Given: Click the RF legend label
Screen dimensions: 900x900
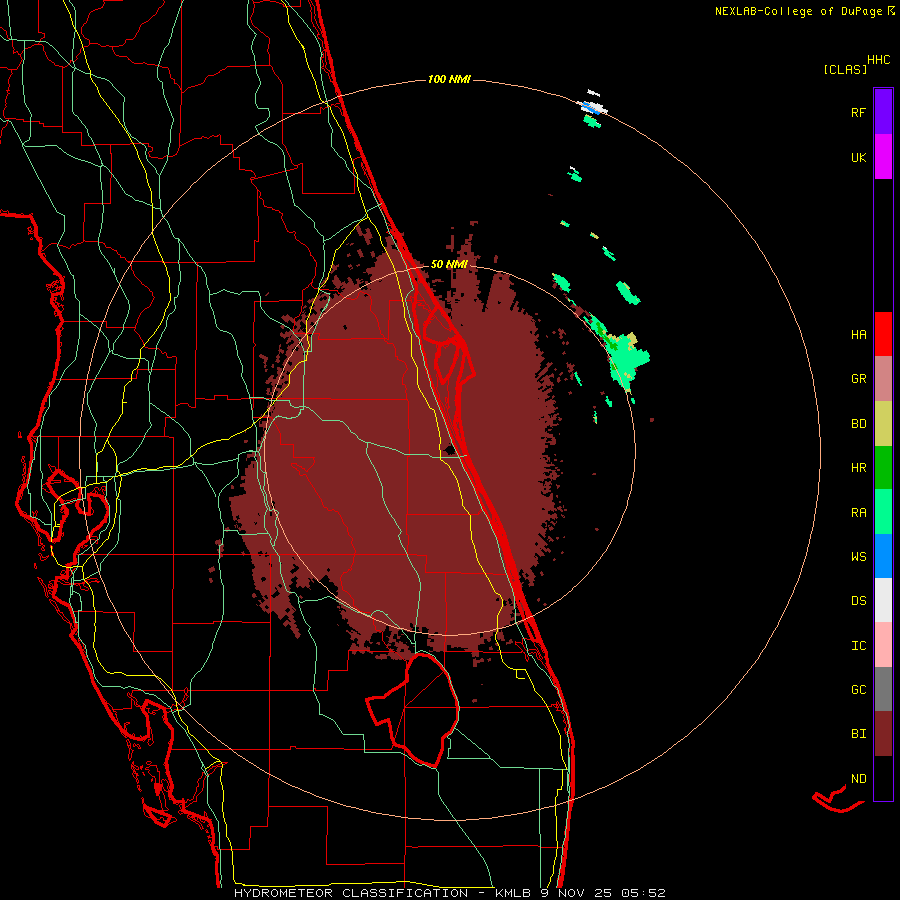Looking at the screenshot, I should pos(858,112).
